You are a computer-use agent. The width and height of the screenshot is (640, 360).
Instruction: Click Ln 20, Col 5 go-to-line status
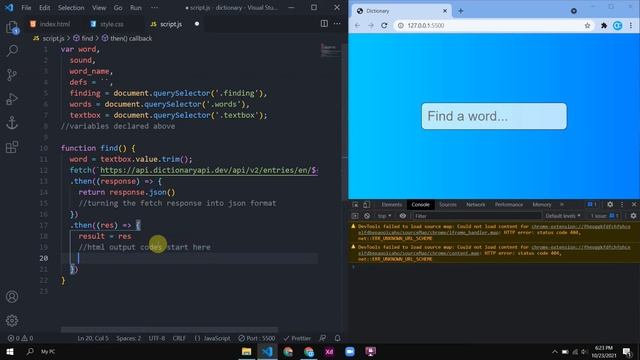coord(93,338)
